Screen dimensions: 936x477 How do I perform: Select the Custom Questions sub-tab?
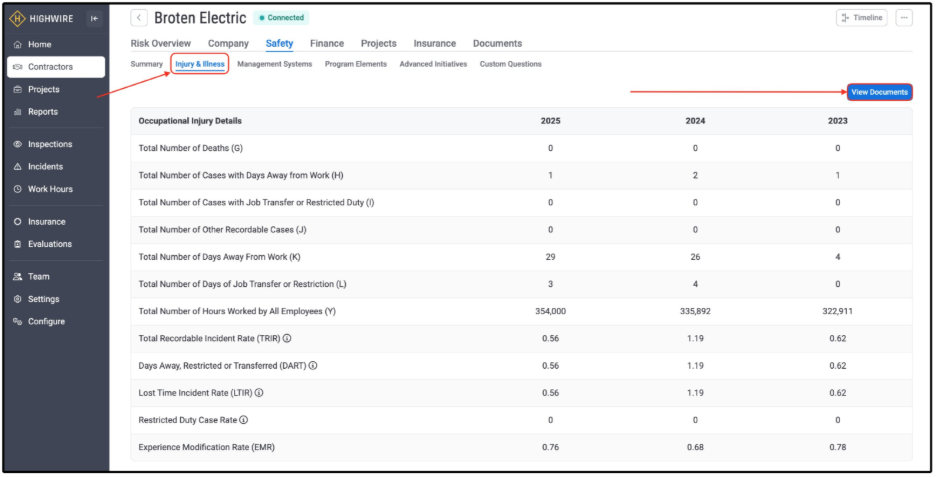[510, 64]
